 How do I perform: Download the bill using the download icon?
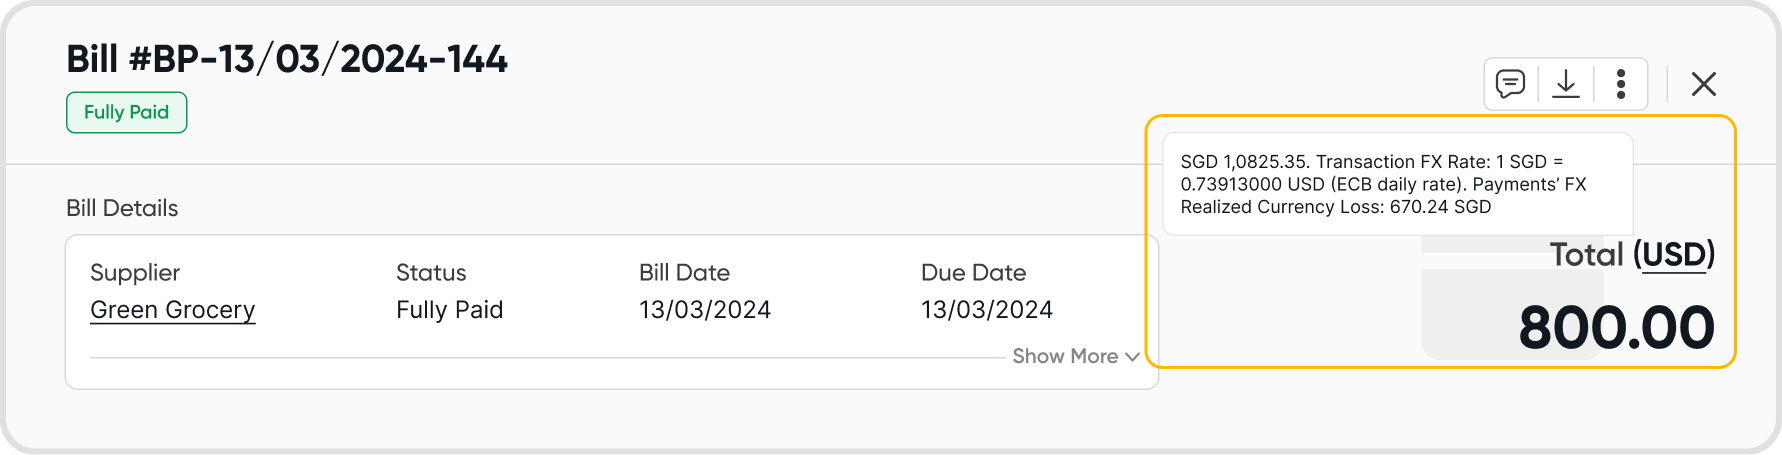(x=1565, y=83)
